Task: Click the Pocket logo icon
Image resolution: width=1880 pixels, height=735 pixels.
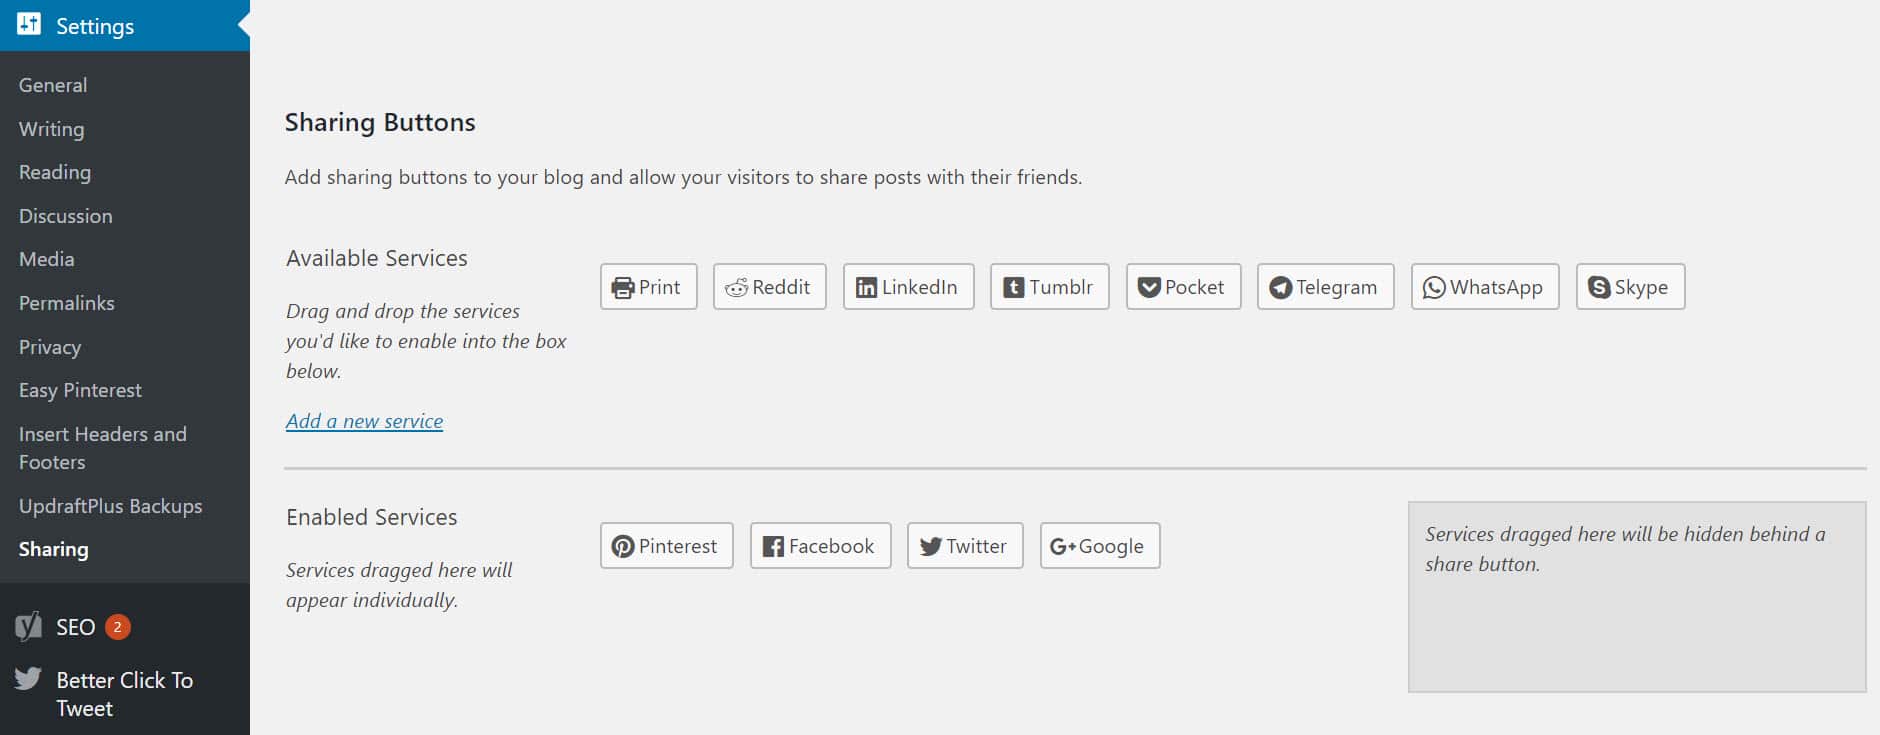Action: tap(1149, 288)
